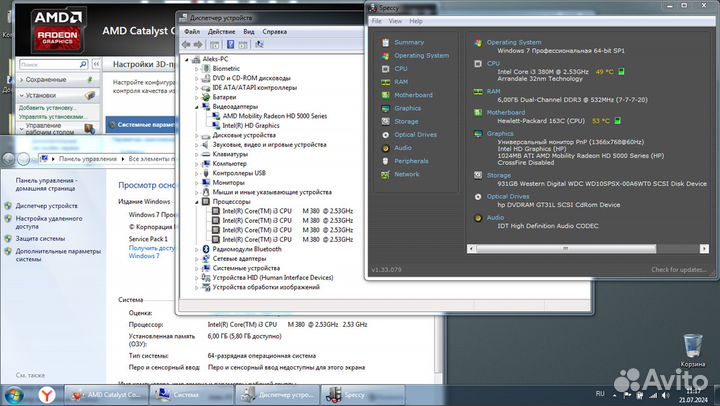
Task: Open the Действие menu in Device Manager
Action: coord(221,32)
